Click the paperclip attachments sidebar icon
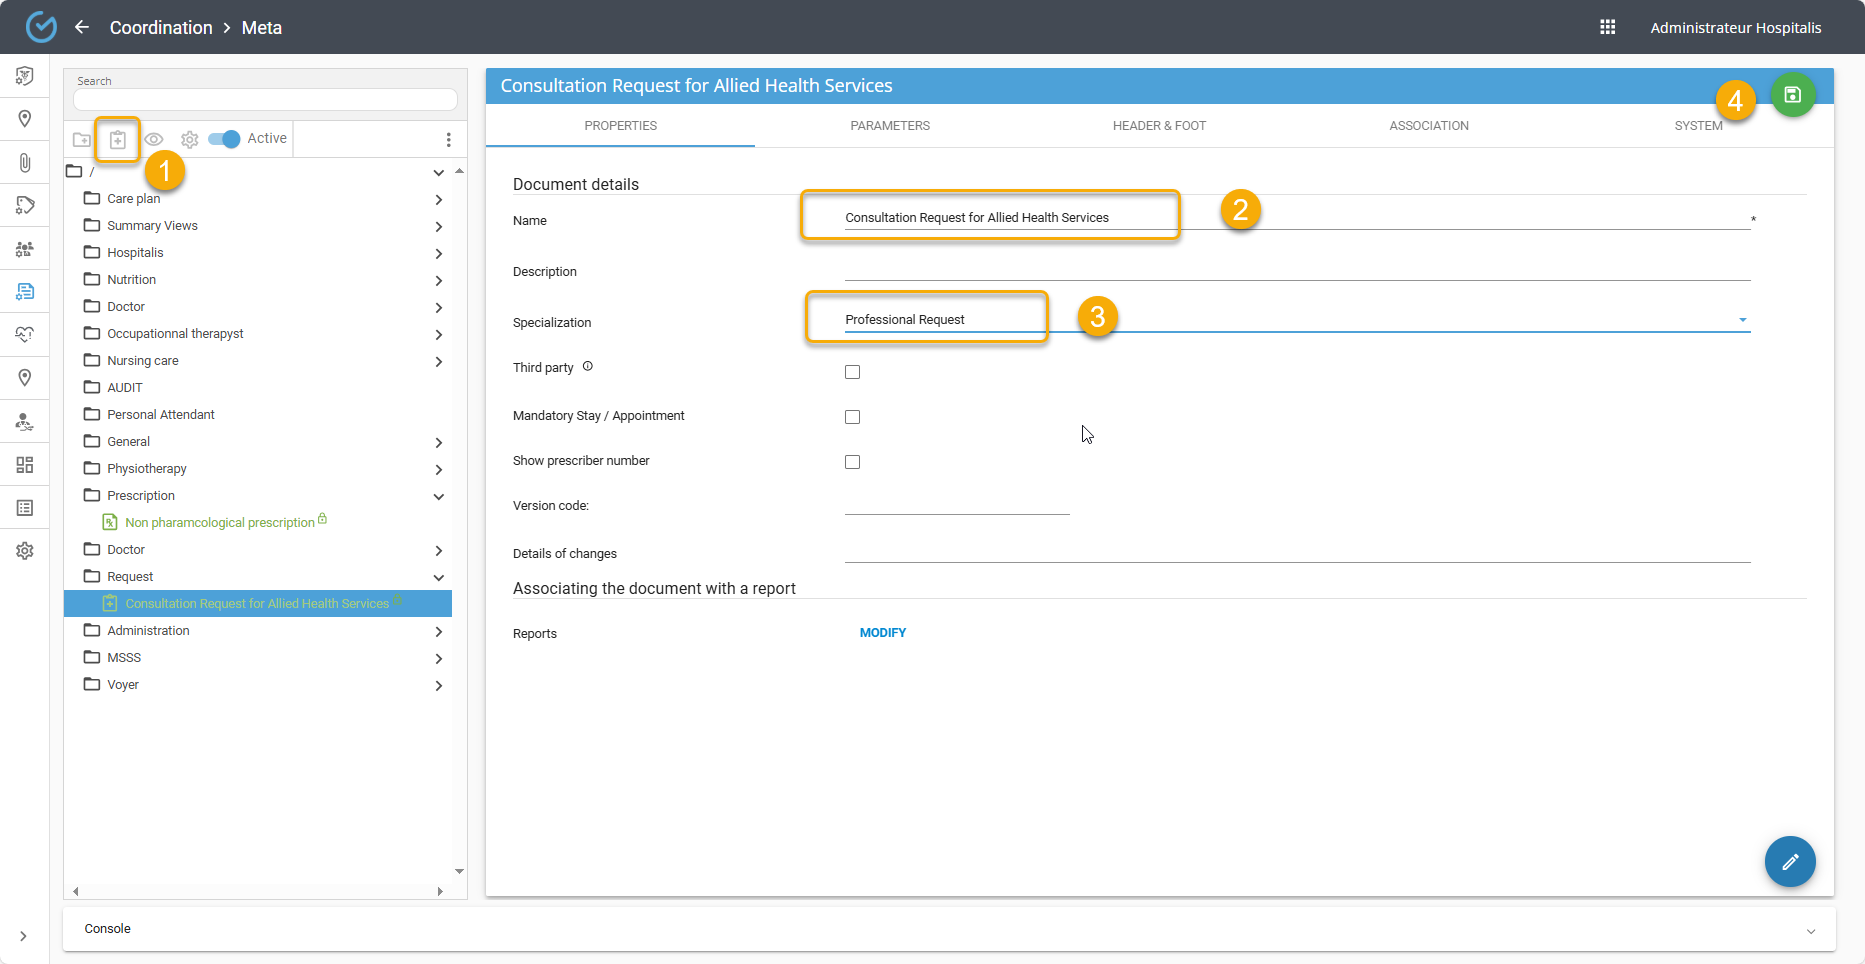Image resolution: width=1865 pixels, height=964 pixels. (x=25, y=163)
